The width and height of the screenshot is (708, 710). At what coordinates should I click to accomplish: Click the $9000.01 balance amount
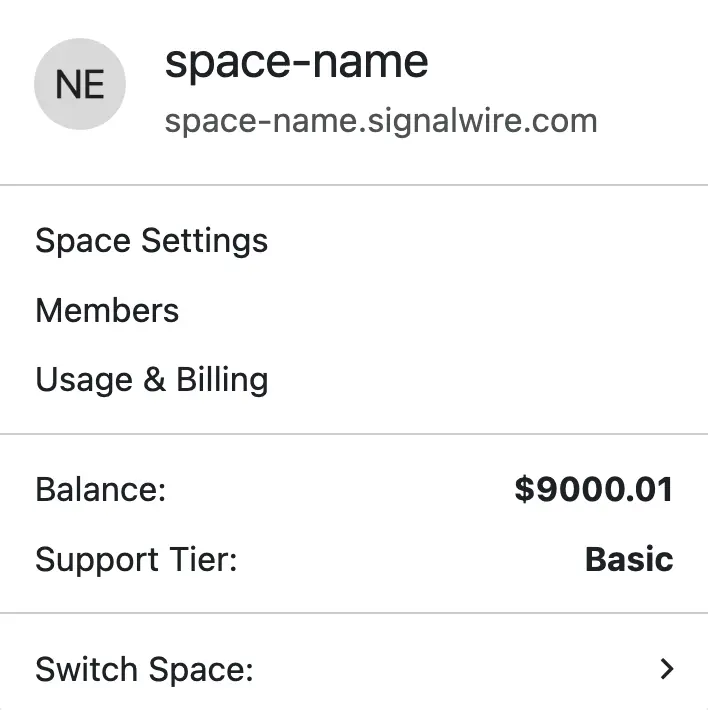click(x=593, y=490)
